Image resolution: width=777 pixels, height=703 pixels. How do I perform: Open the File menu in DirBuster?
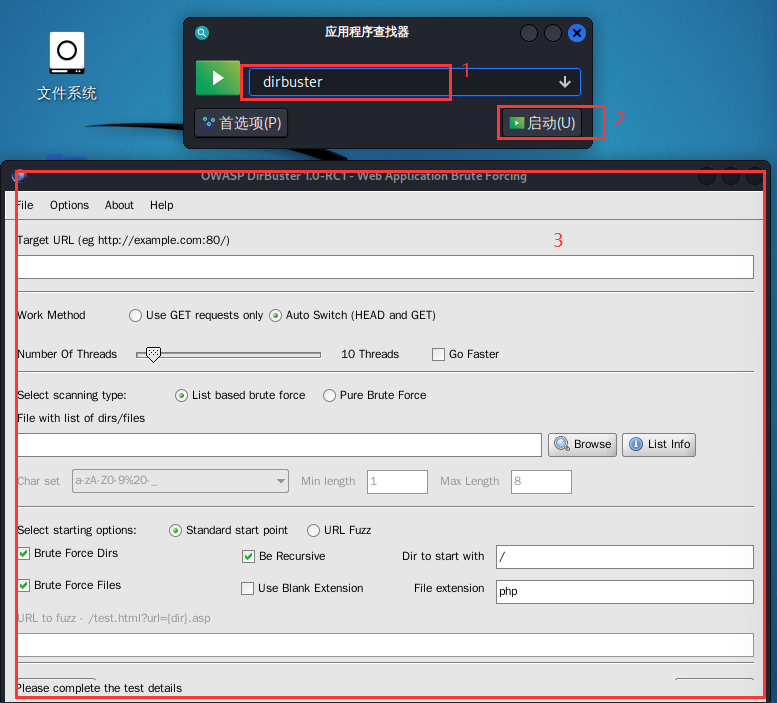(24, 205)
